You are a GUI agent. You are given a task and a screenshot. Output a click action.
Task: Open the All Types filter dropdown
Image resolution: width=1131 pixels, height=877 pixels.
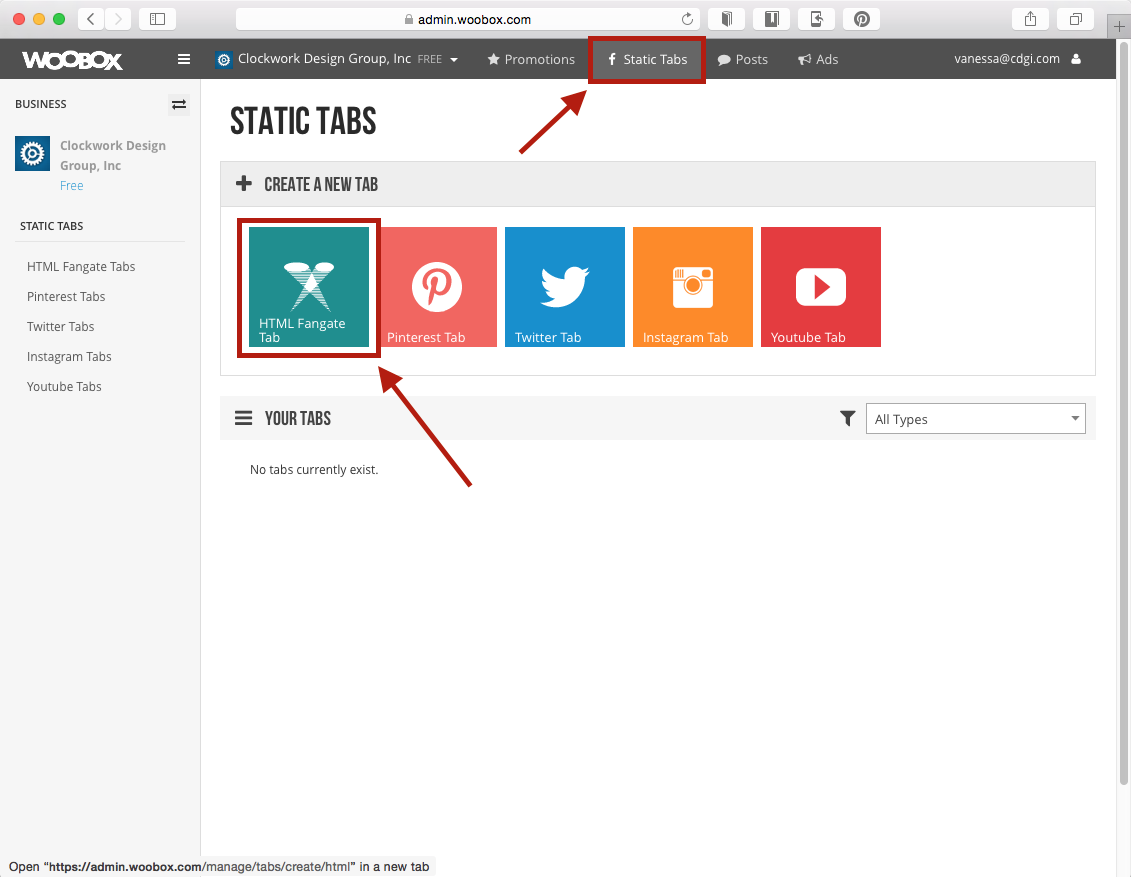975,419
